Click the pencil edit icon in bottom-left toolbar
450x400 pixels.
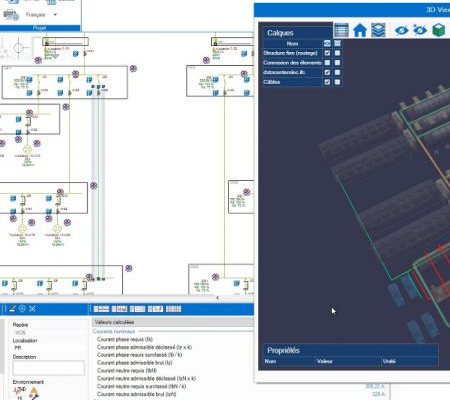coord(12,309)
